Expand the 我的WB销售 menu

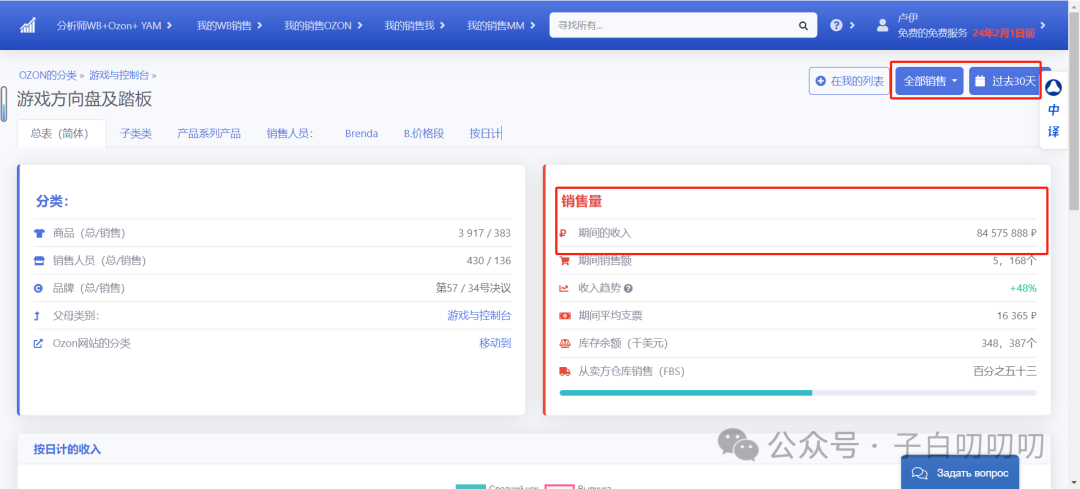229,25
